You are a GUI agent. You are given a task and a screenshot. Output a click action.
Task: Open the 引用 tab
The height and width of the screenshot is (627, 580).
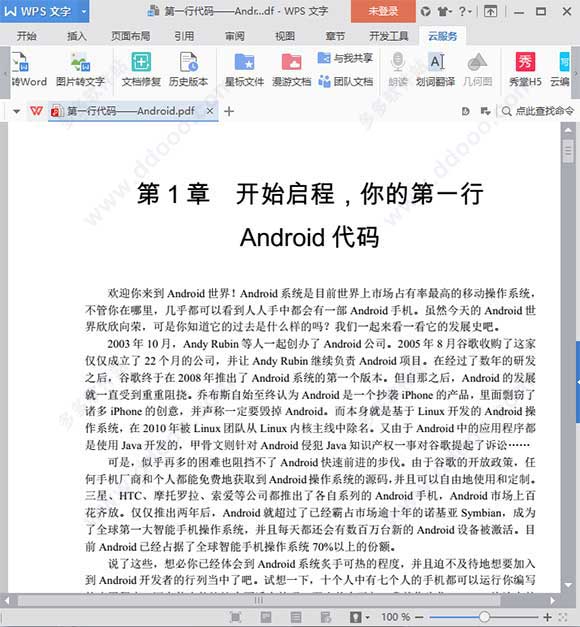click(x=184, y=36)
